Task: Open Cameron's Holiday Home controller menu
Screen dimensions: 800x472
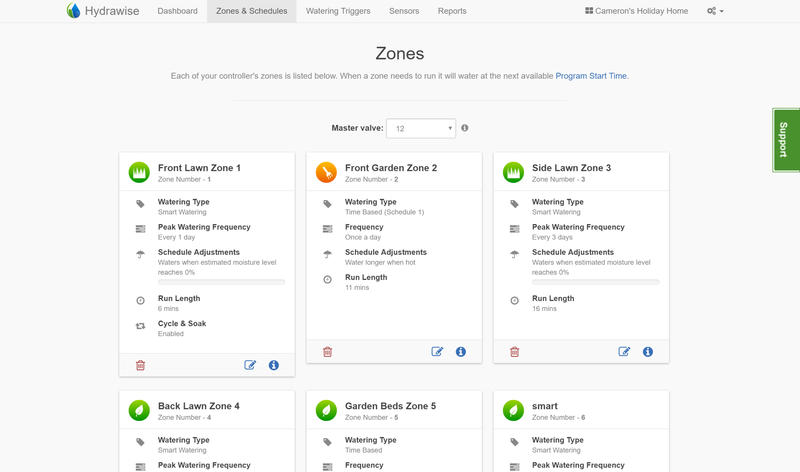Action: pyautogui.click(x=636, y=11)
